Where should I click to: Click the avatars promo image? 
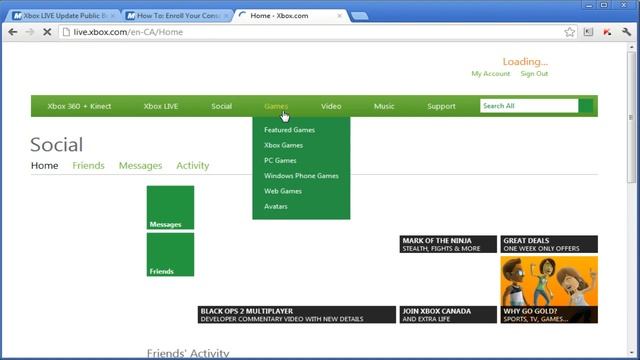549,281
